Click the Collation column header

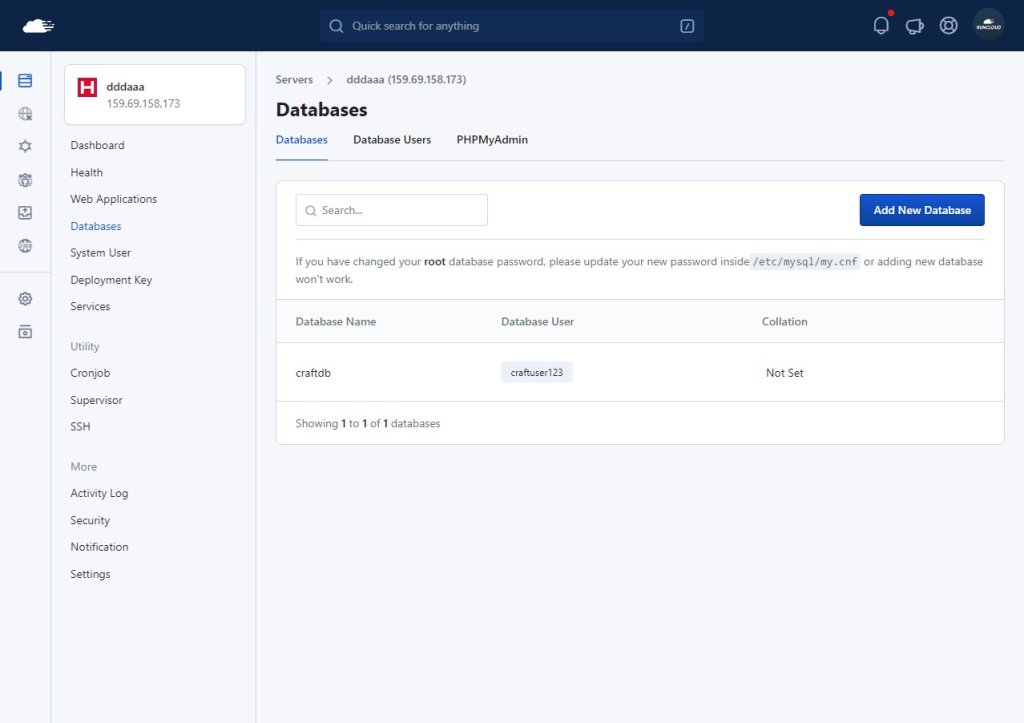click(784, 321)
